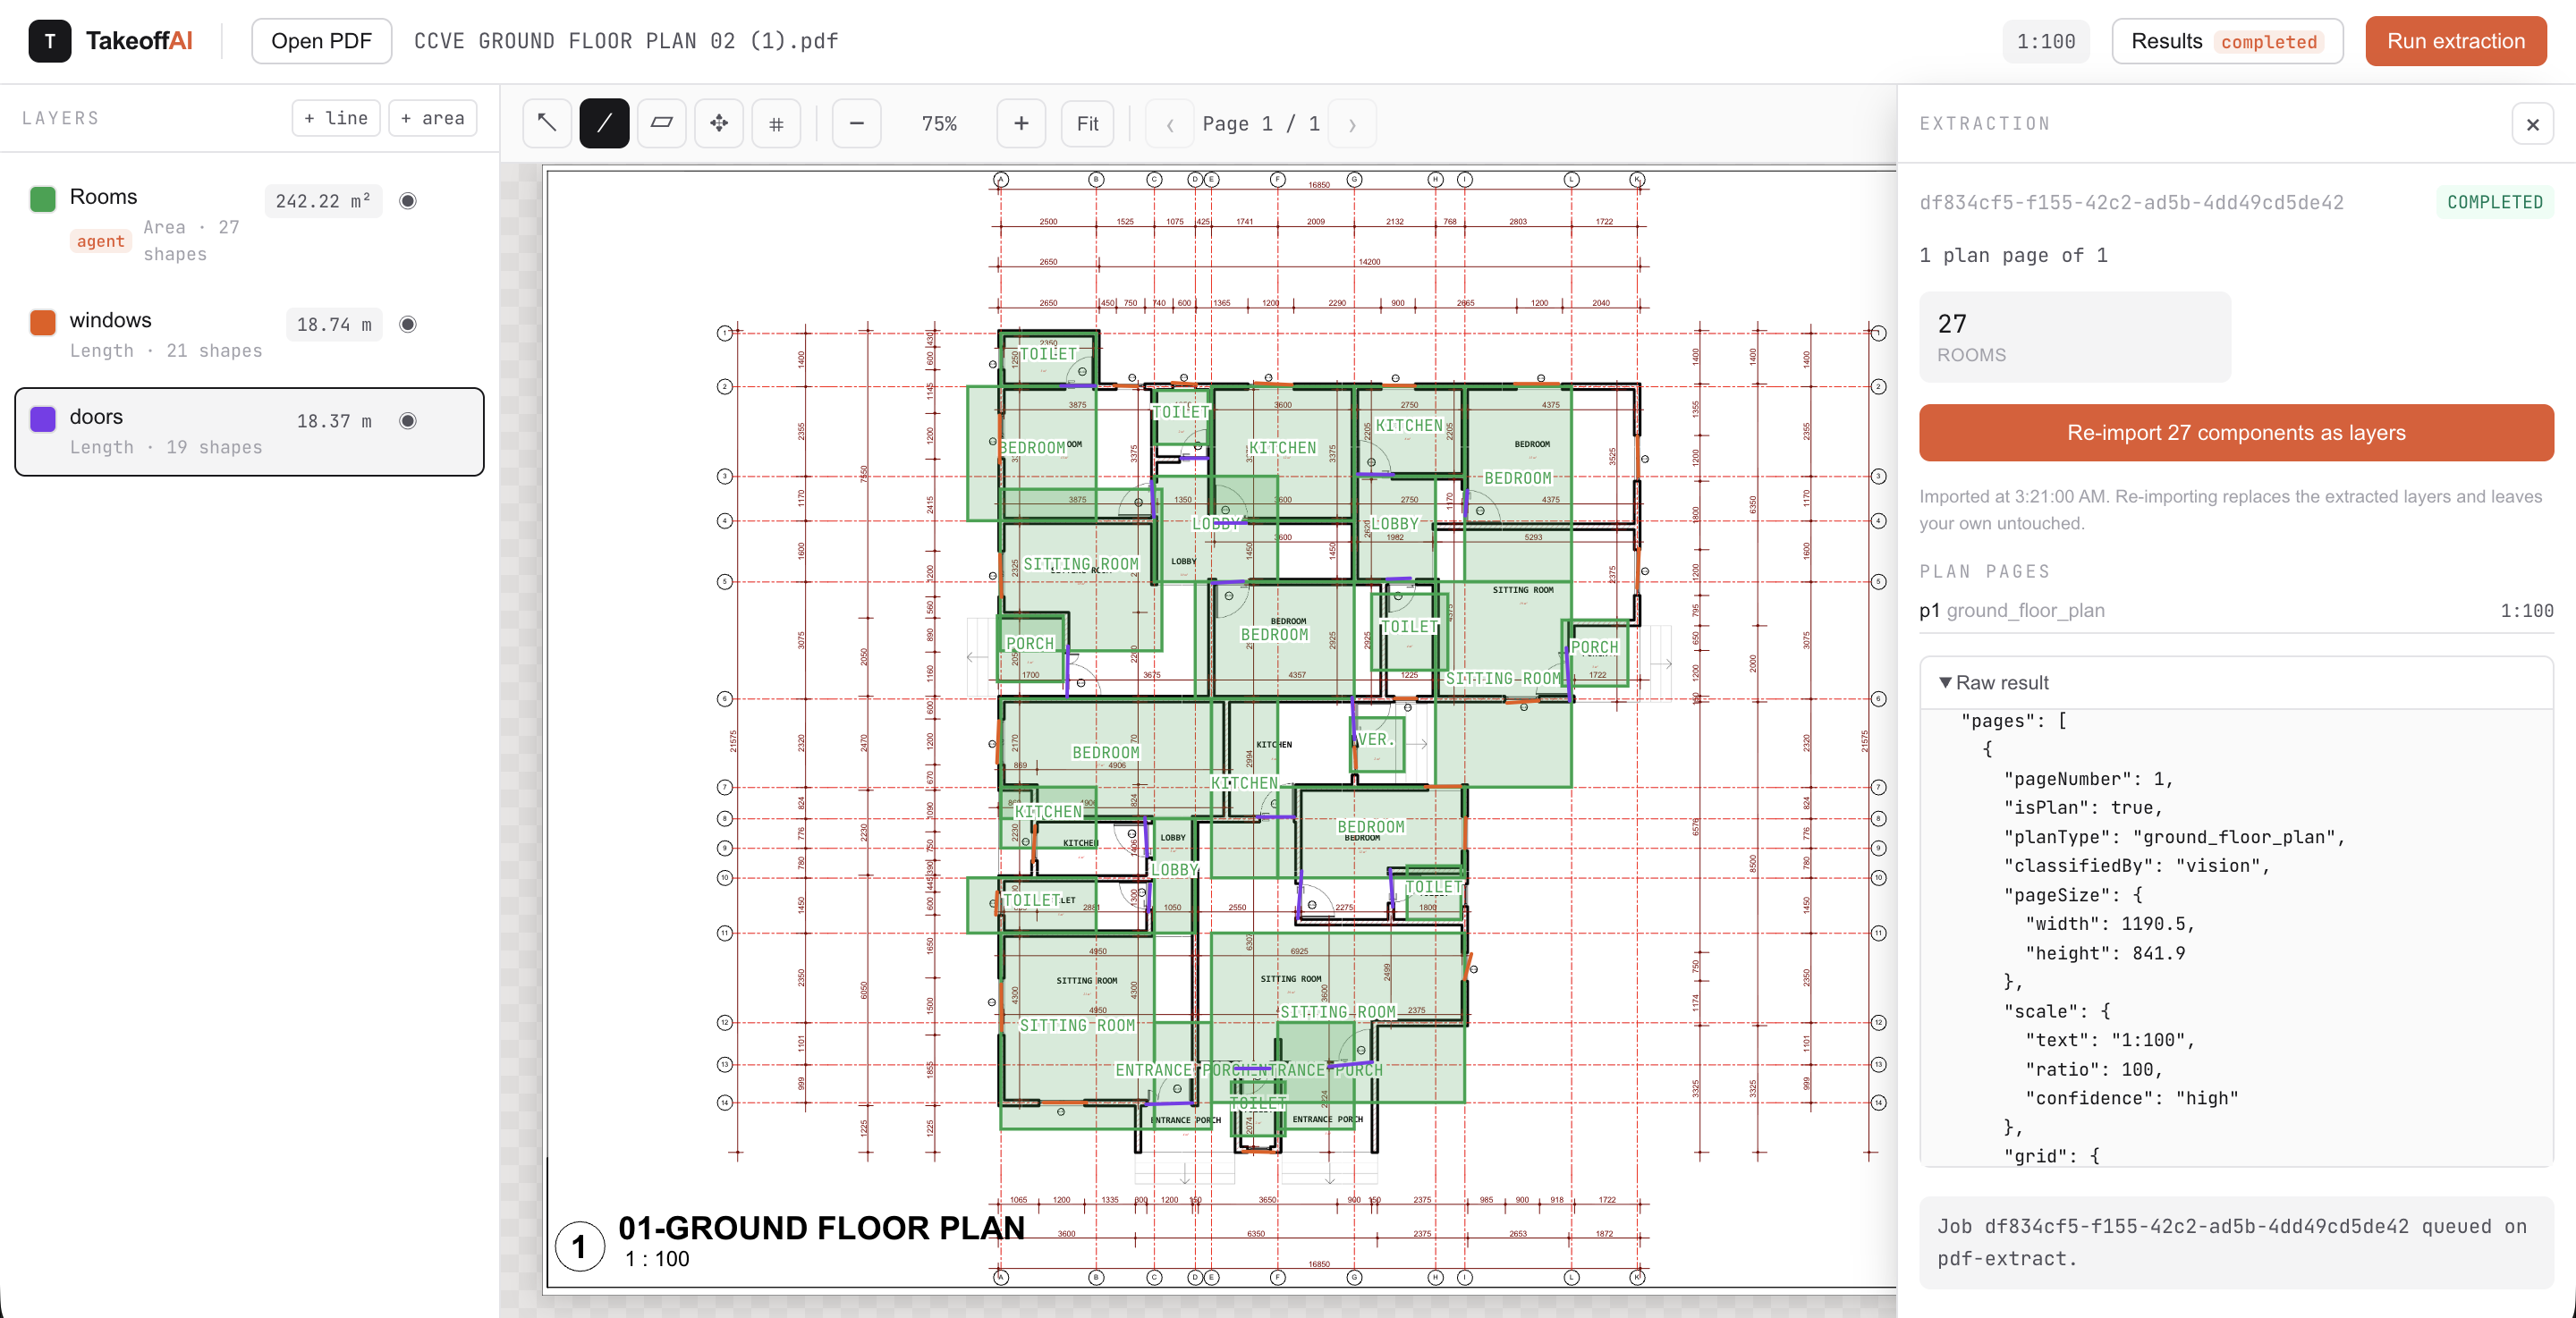This screenshot has height=1318, width=2576.
Task: Click the windows 18.74 m length value
Action: point(334,324)
